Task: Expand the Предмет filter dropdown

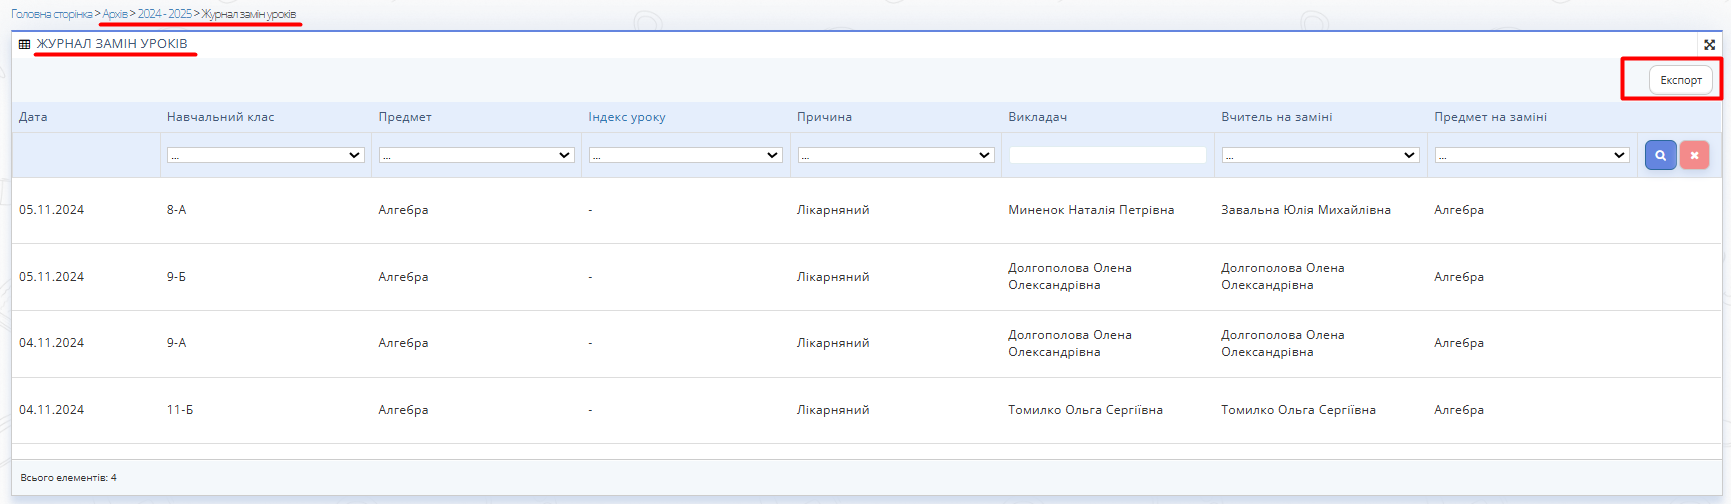Action: pyautogui.click(x=476, y=155)
